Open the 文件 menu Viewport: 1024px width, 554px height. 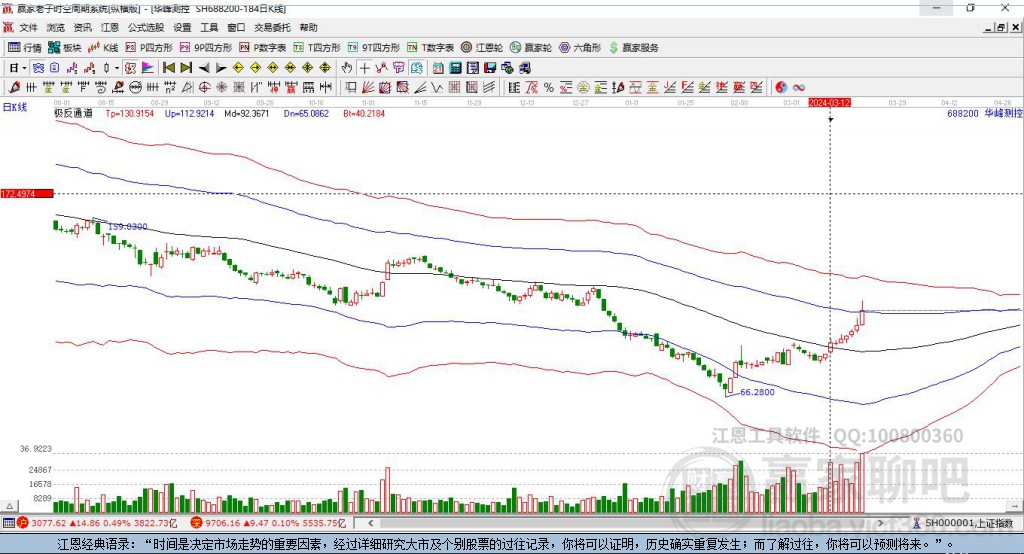[x=28, y=27]
